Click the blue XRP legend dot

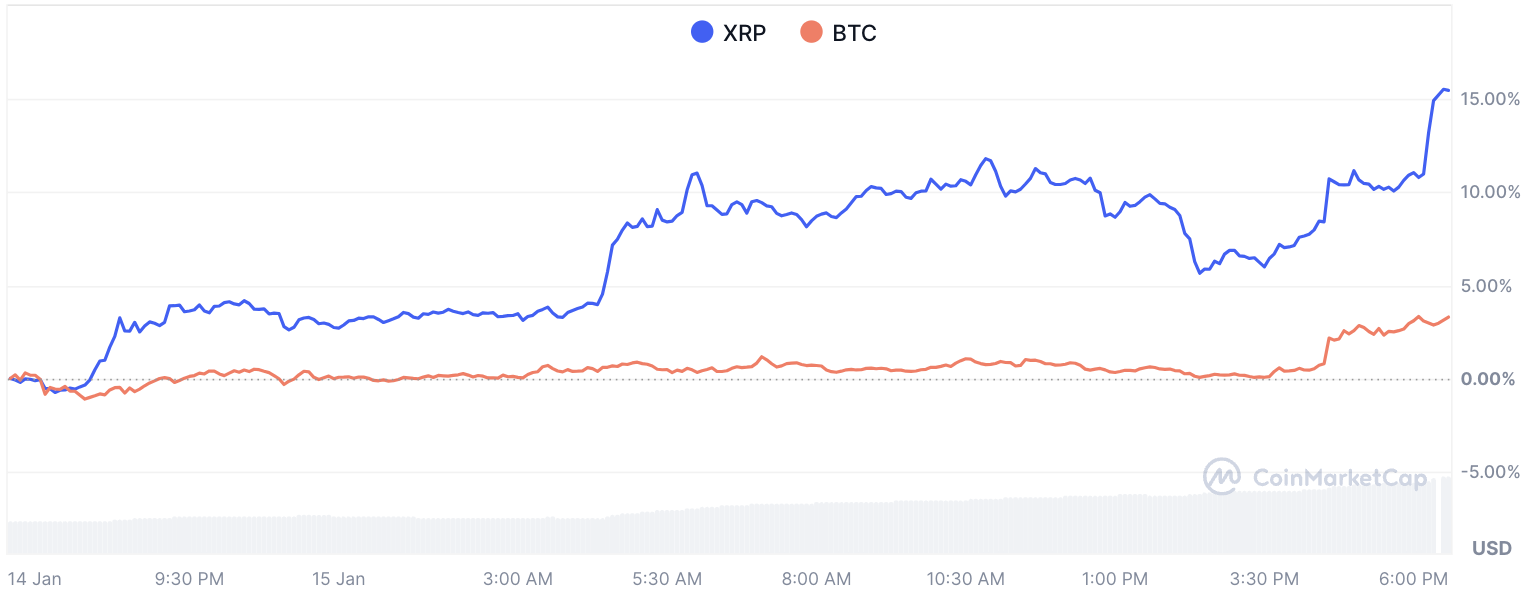click(702, 33)
